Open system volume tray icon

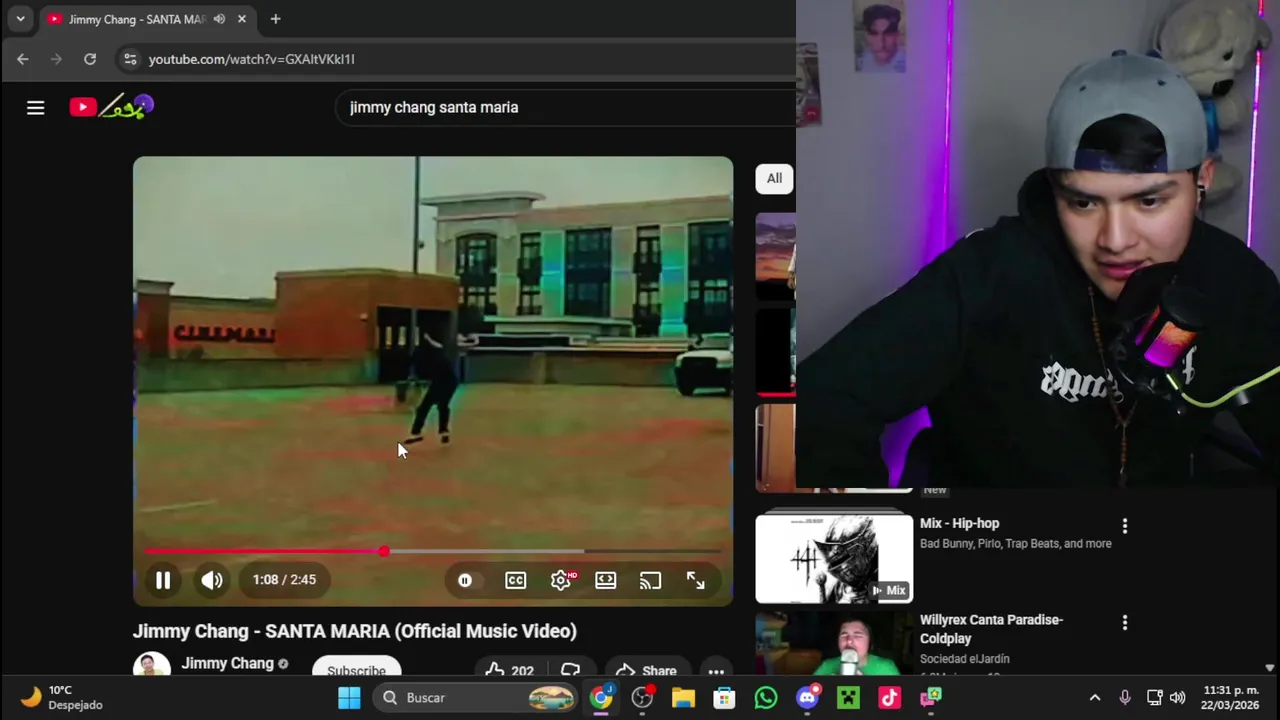pyautogui.click(x=1178, y=698)
